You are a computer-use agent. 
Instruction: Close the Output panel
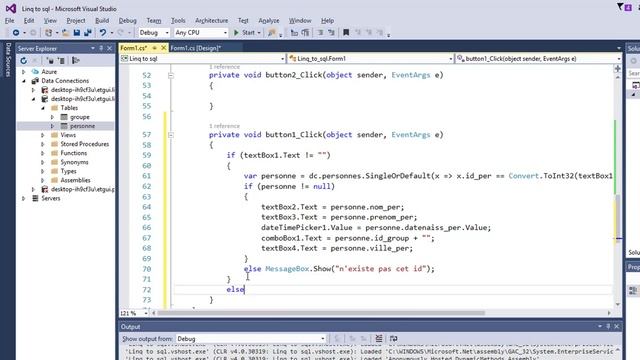click(617, 327)
